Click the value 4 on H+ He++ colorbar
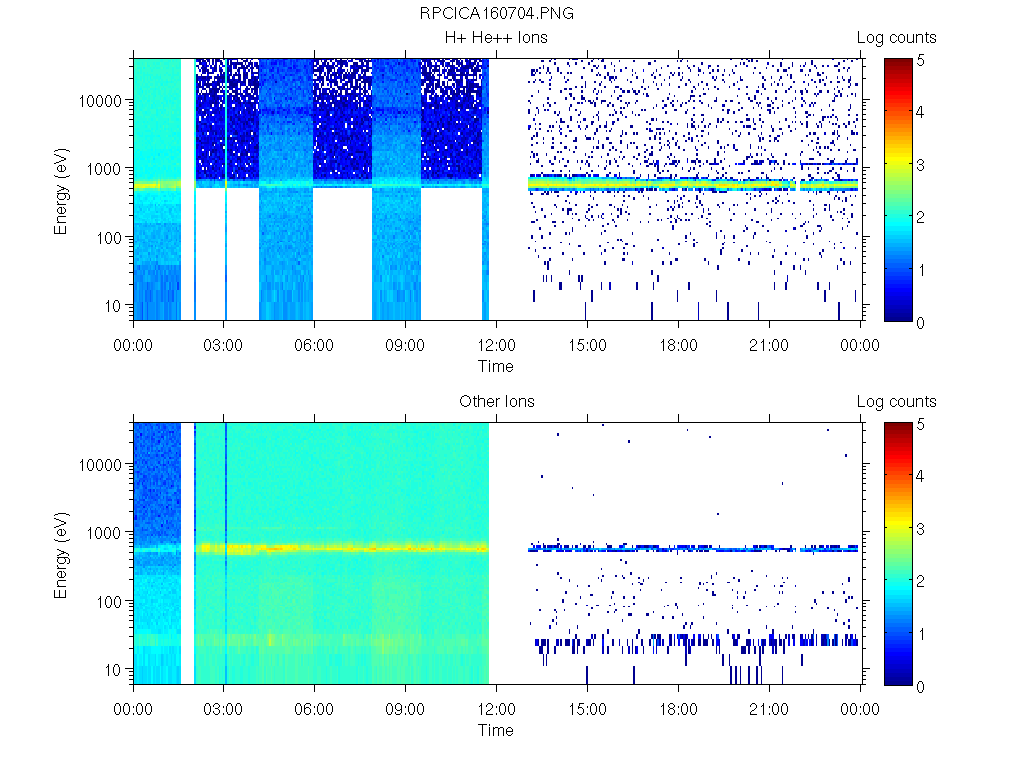This screenshot has height=768, width=1024. click(921, 112)
